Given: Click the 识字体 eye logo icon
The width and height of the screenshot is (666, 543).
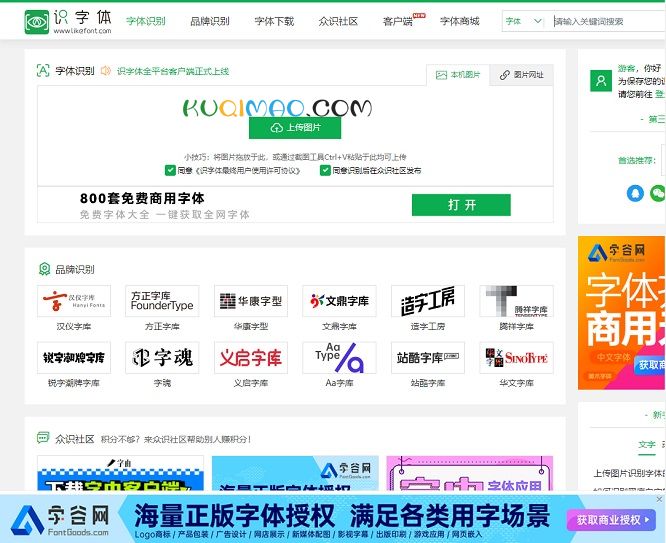Looking at the screenshot, I should 37,22.
